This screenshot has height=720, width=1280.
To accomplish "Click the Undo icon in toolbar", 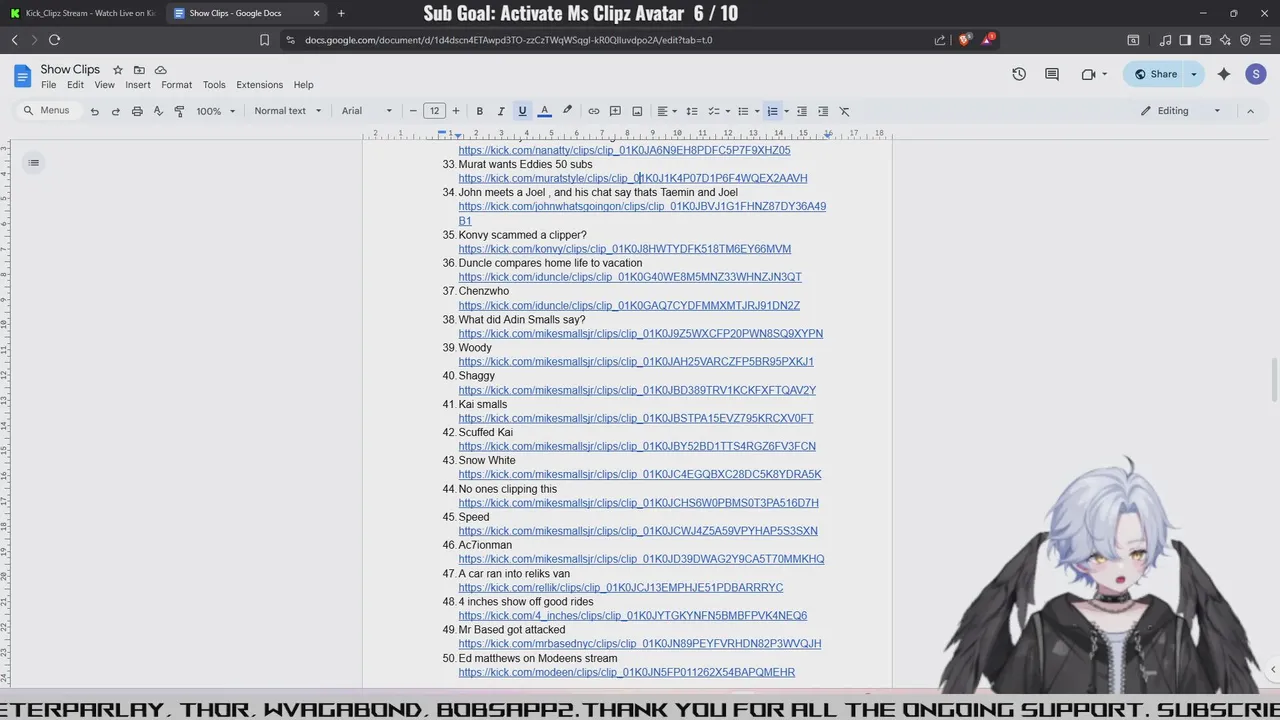I will click(95, 111).
